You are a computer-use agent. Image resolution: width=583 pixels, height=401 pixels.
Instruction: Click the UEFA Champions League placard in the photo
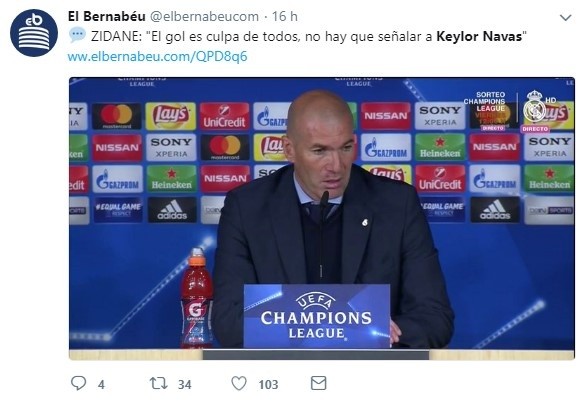point(317,316)
